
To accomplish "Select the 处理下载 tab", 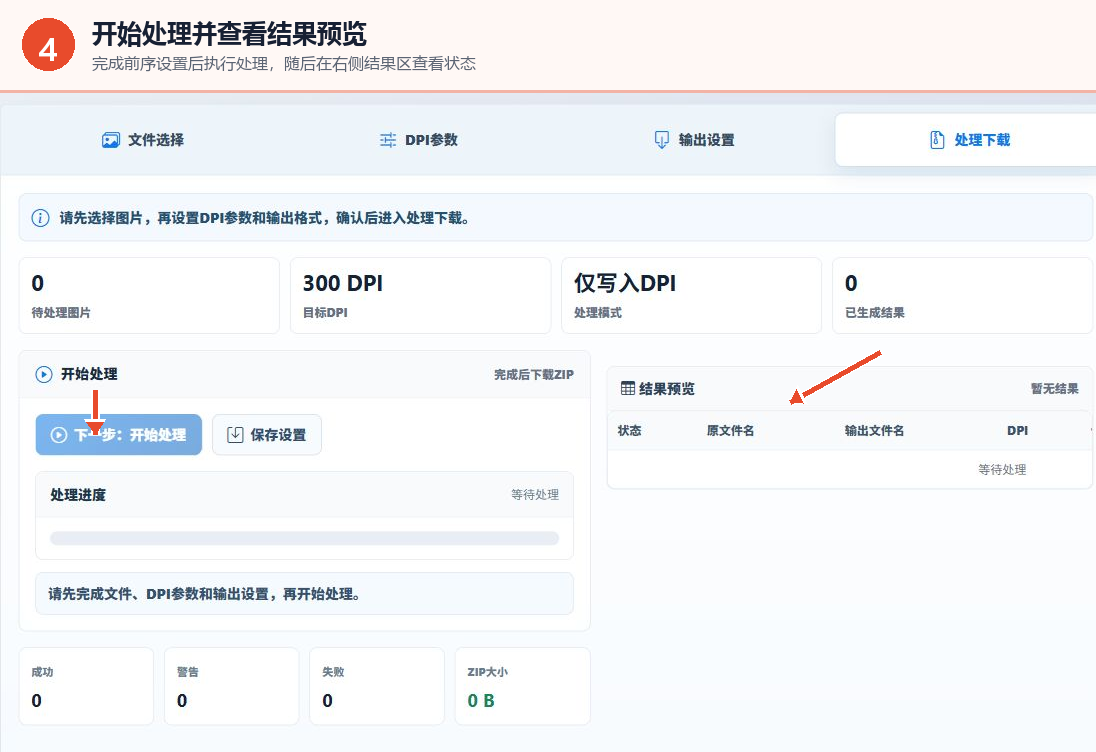I will pos(969,140).
